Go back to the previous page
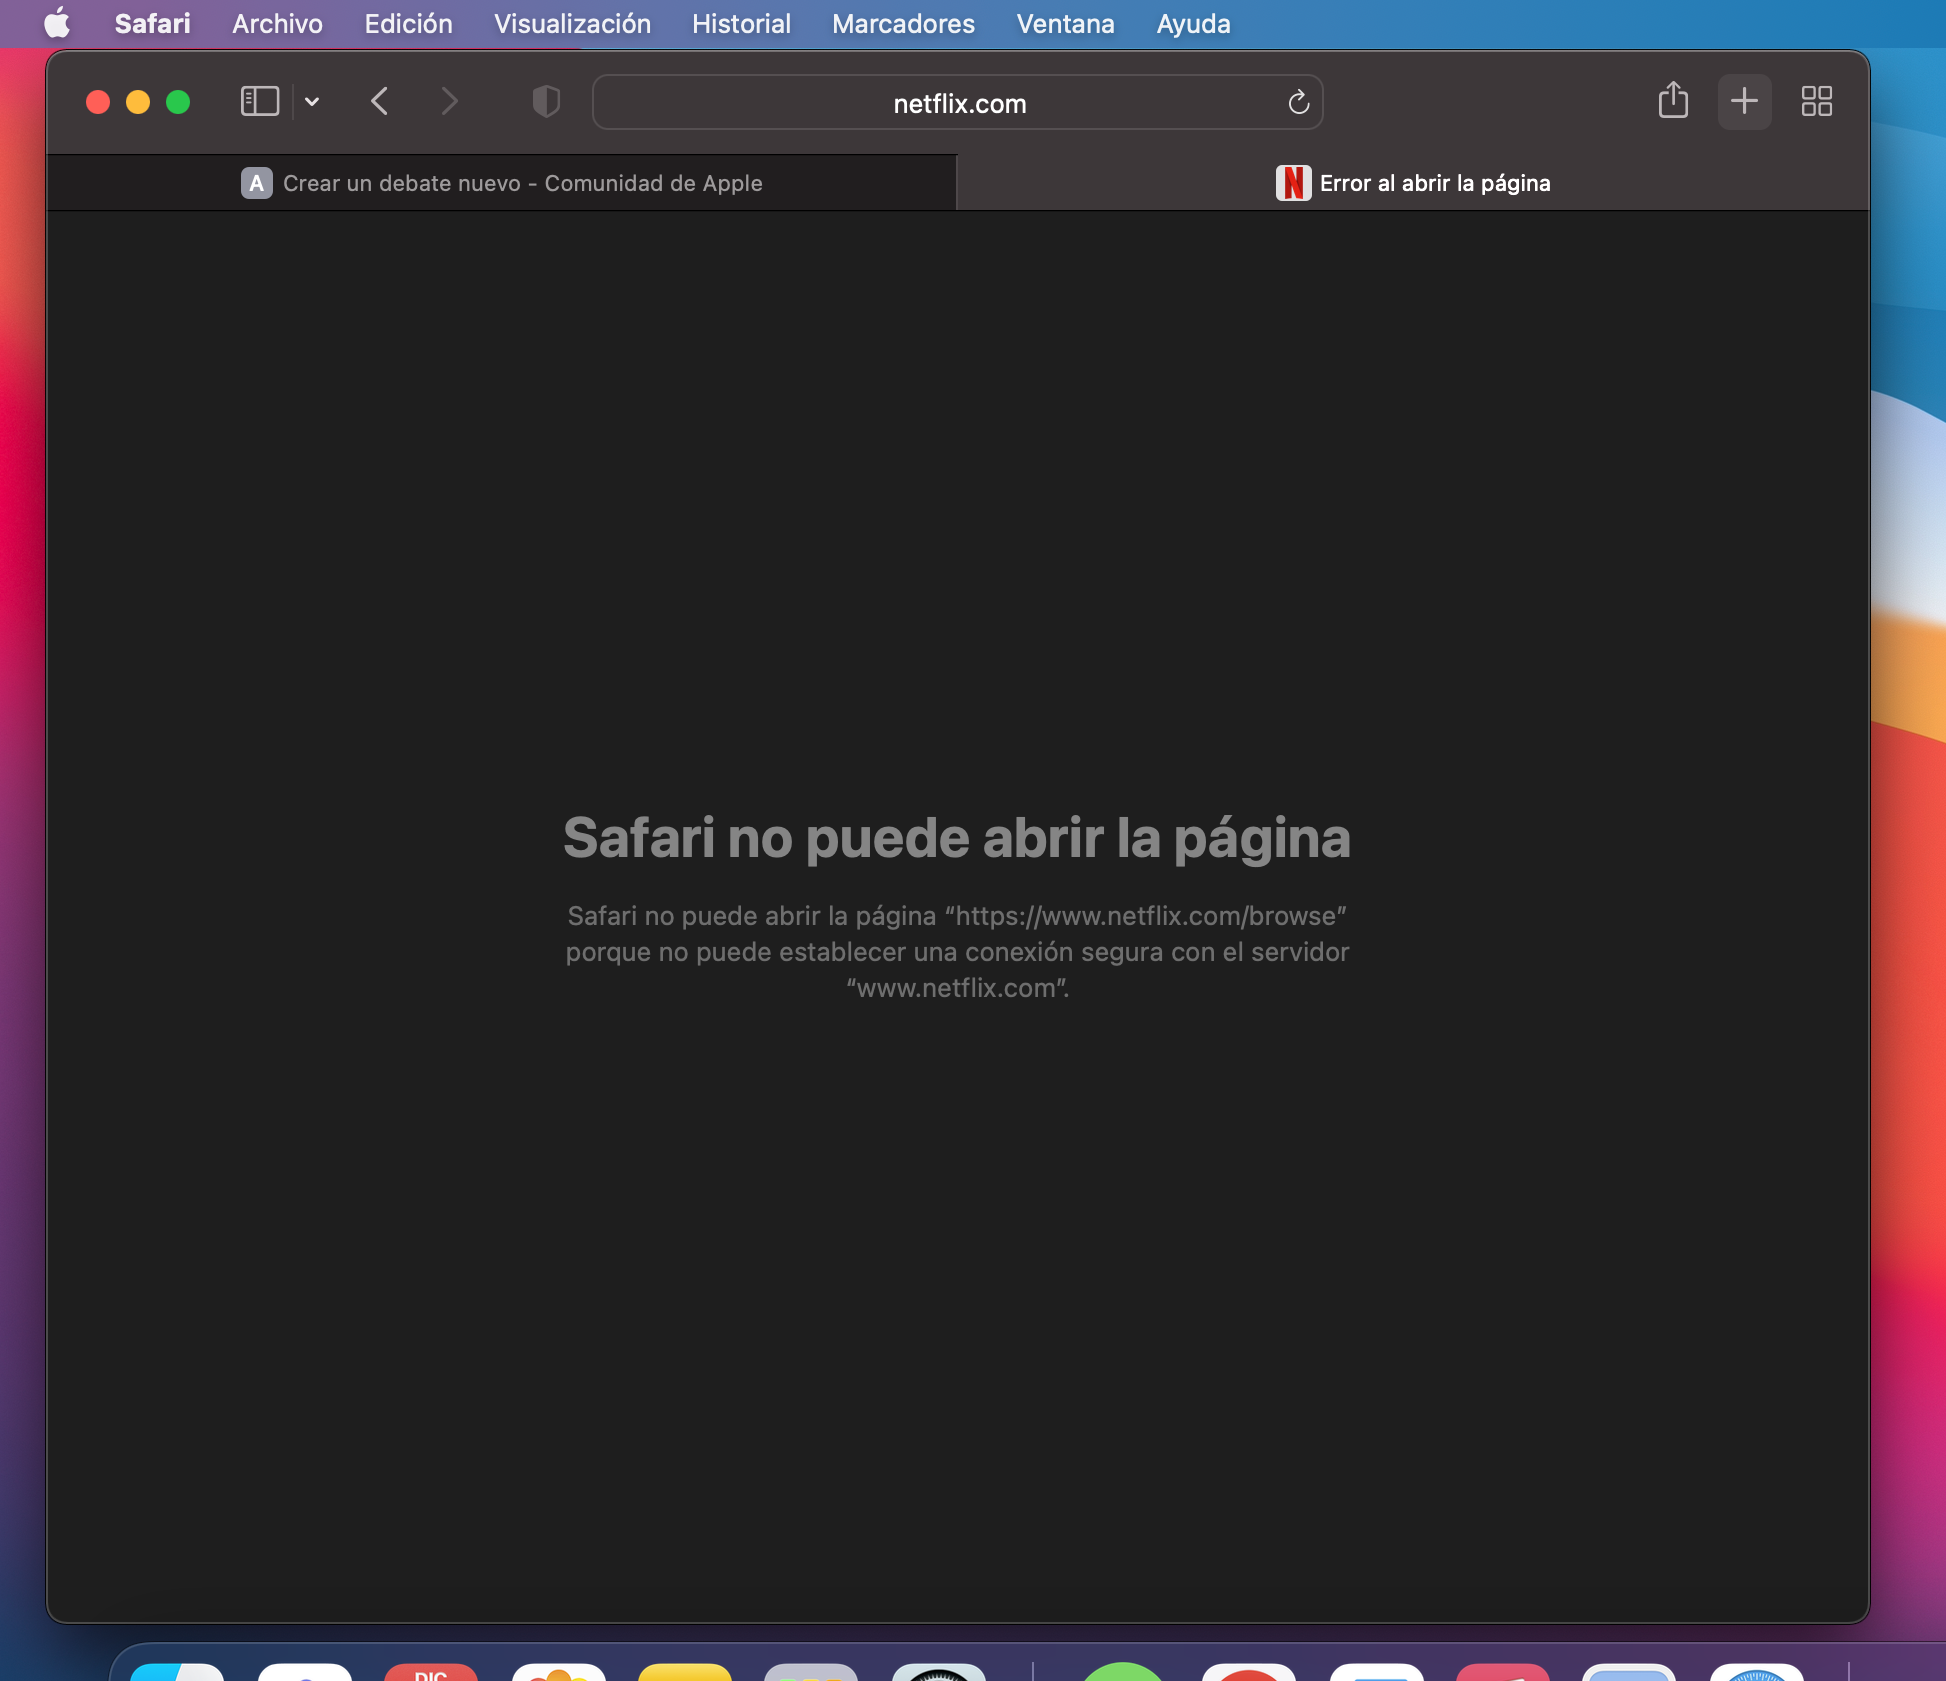This screenshot has width=1946, height=1681. coord(380,102)
